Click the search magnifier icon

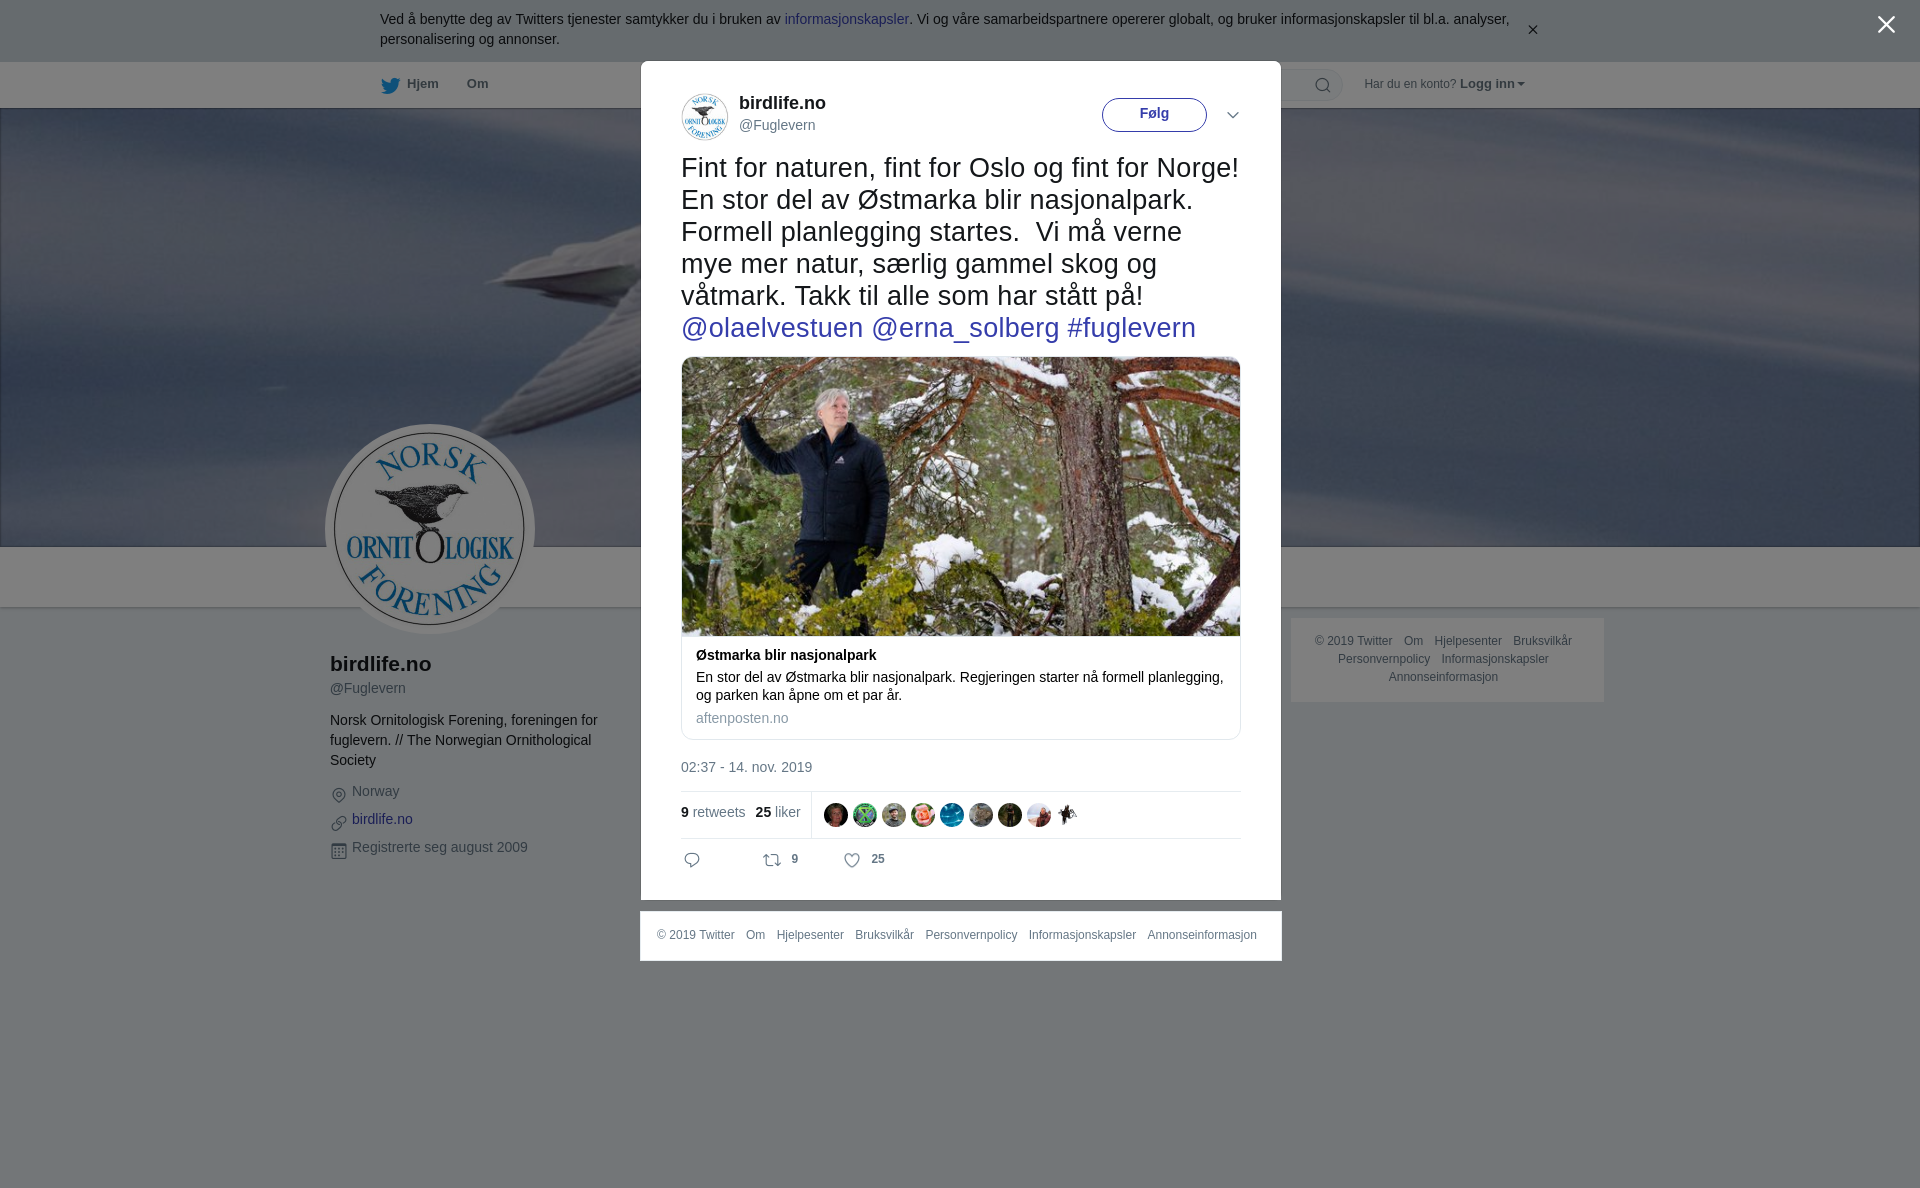coord(1323,85)
